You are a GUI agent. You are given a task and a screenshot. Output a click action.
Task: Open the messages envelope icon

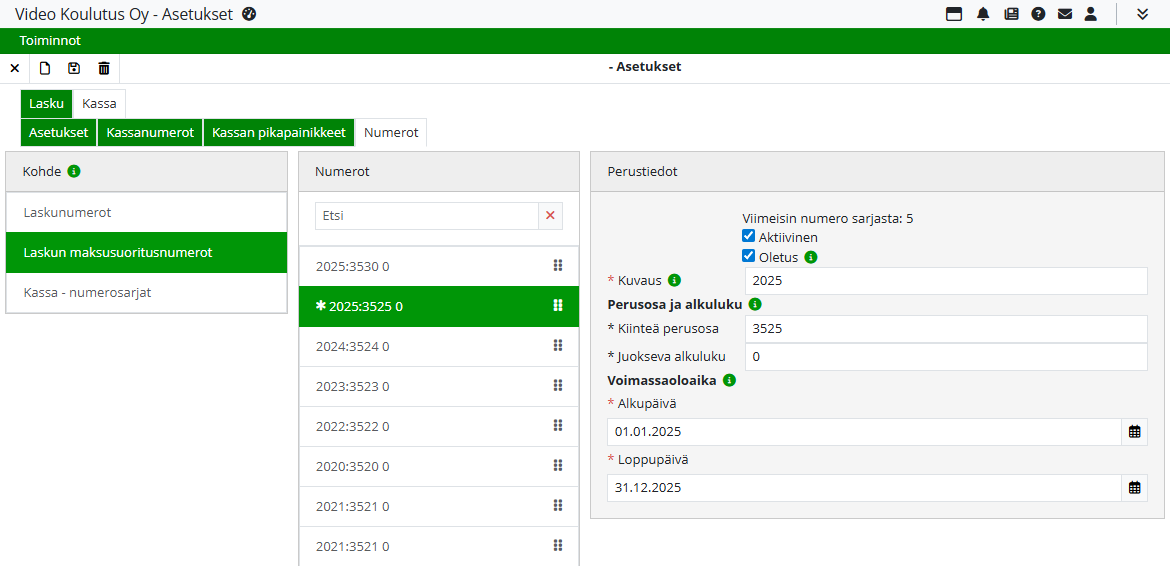(x=1065, y=14)
